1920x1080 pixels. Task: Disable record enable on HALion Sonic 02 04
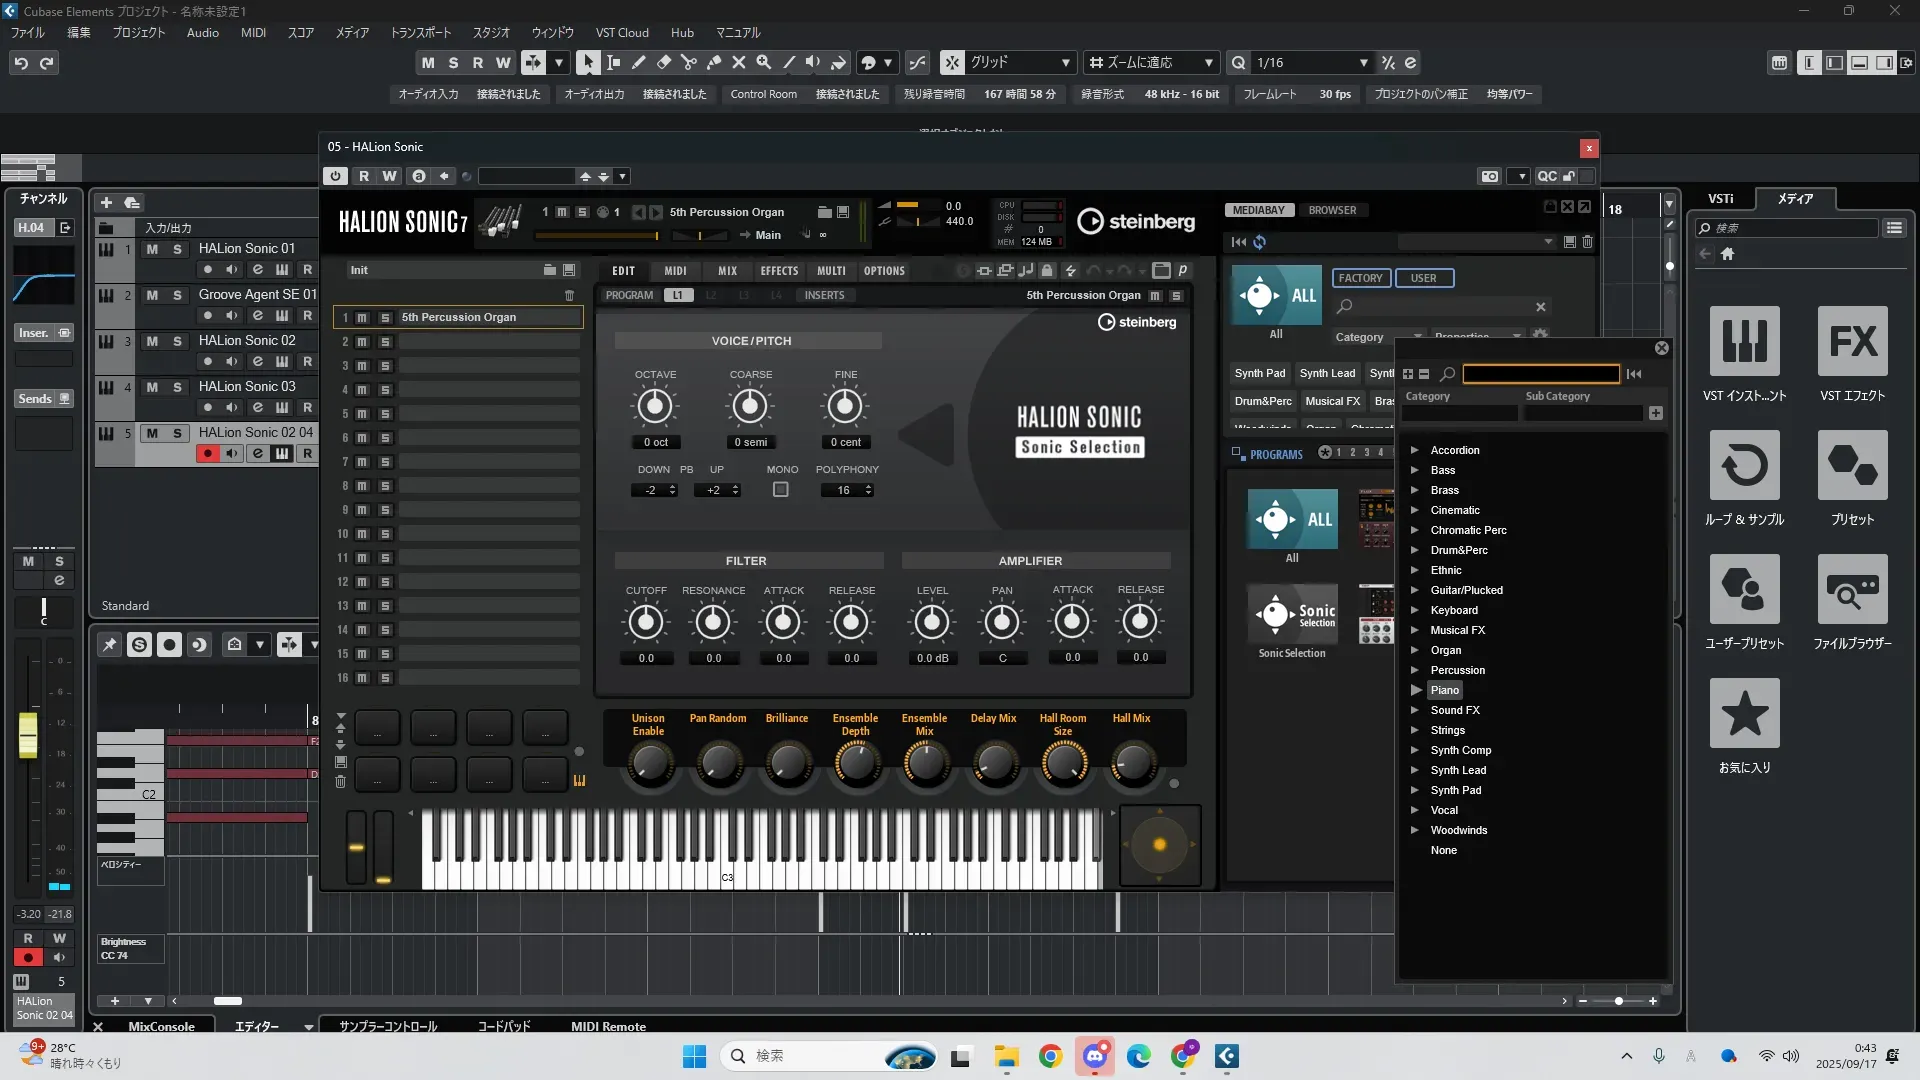pos(207,454)
